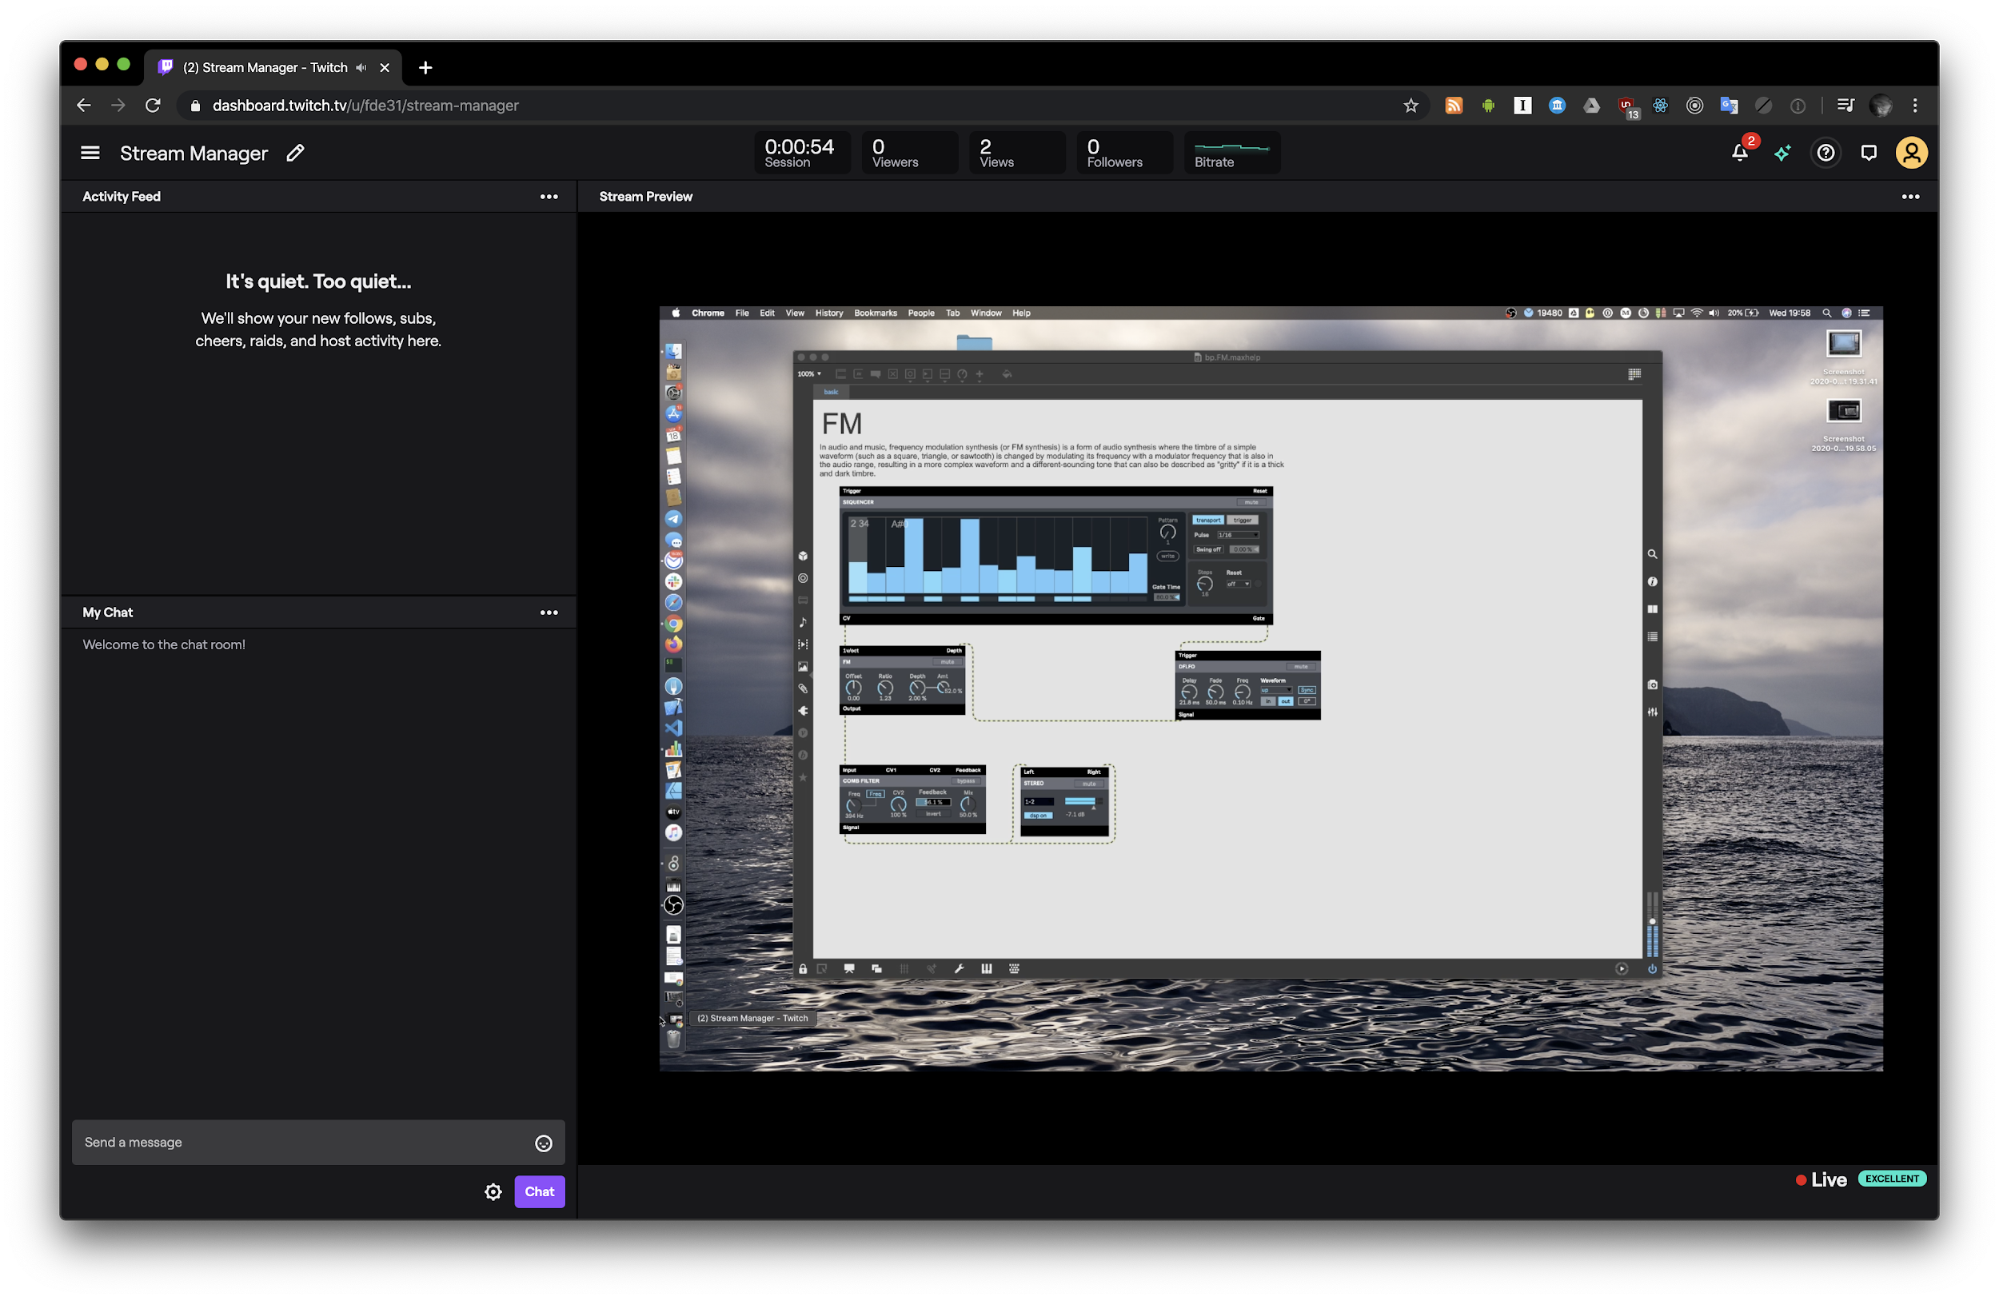Image resolution: width=1999 pixels, height=1300 pixels.
Task: Click the orange RSS feed extension
Action: (x=1454, y=105)
